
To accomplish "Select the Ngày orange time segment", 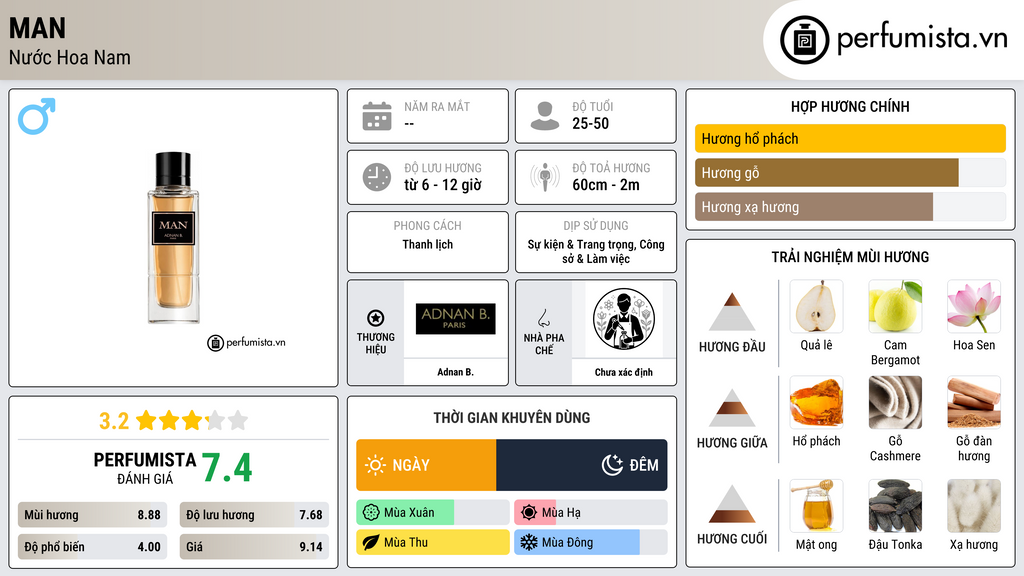I will click(x=426, y=465).
